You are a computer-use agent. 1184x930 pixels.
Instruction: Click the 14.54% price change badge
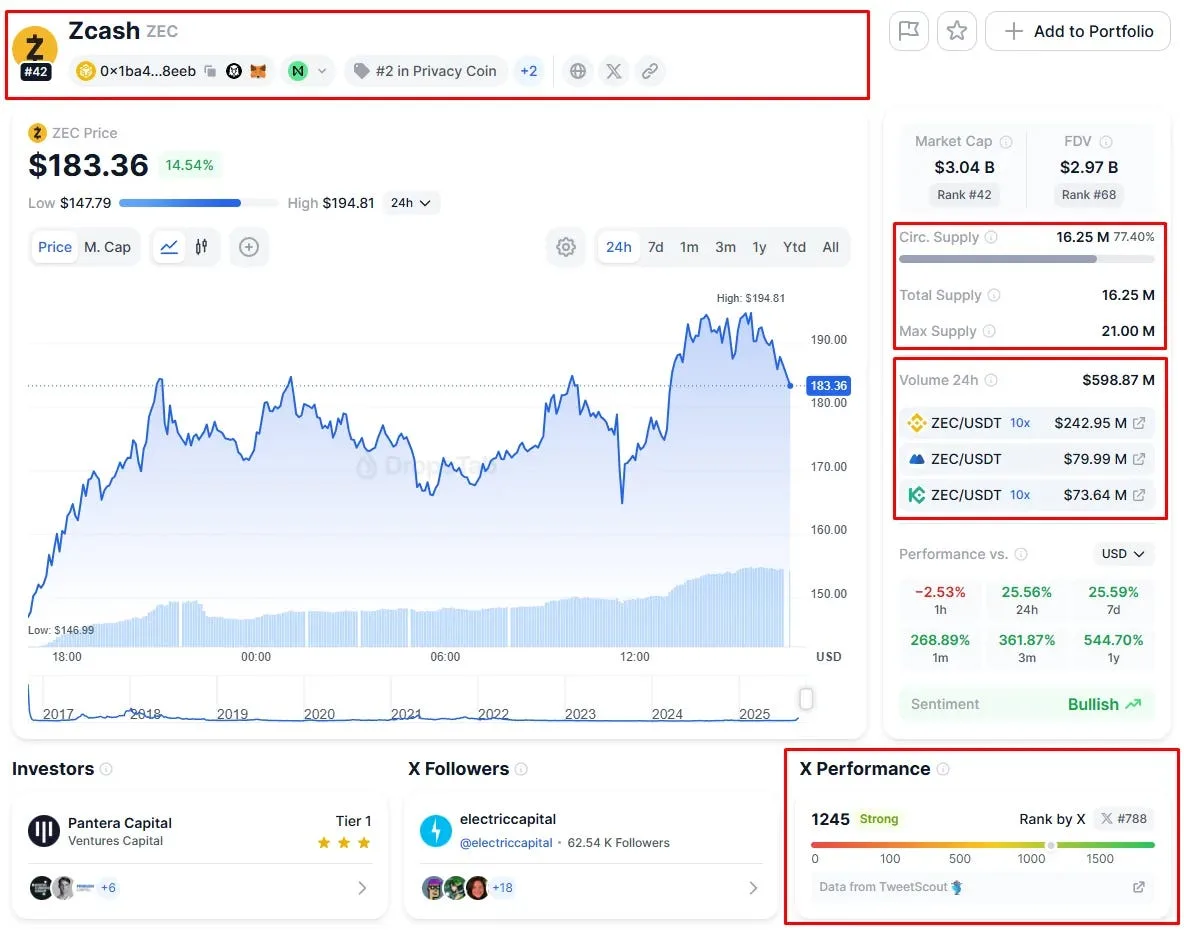pos(189,165)
